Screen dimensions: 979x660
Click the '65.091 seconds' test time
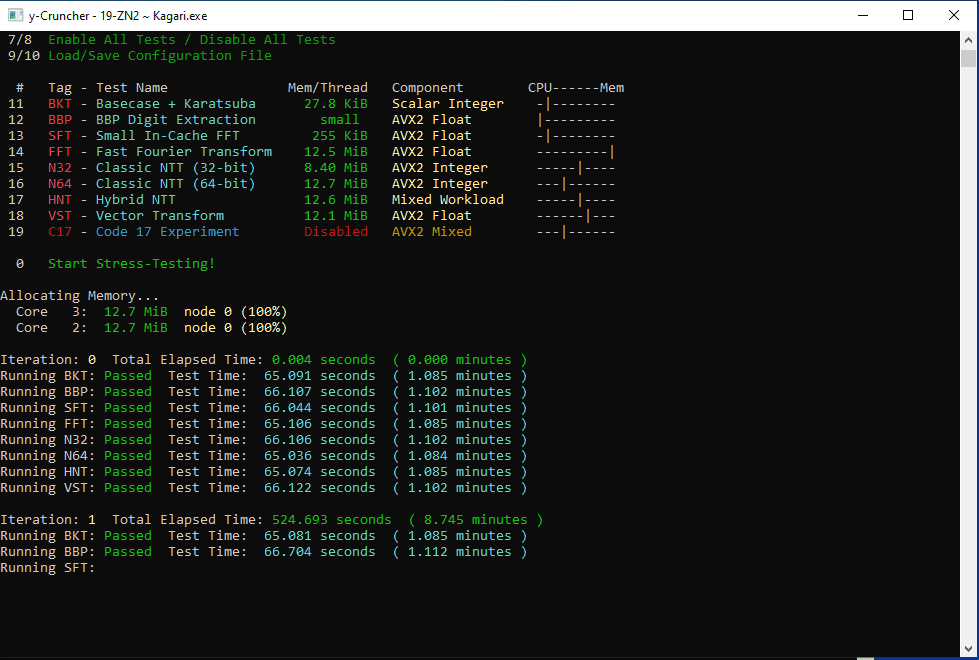pos(320,376)
